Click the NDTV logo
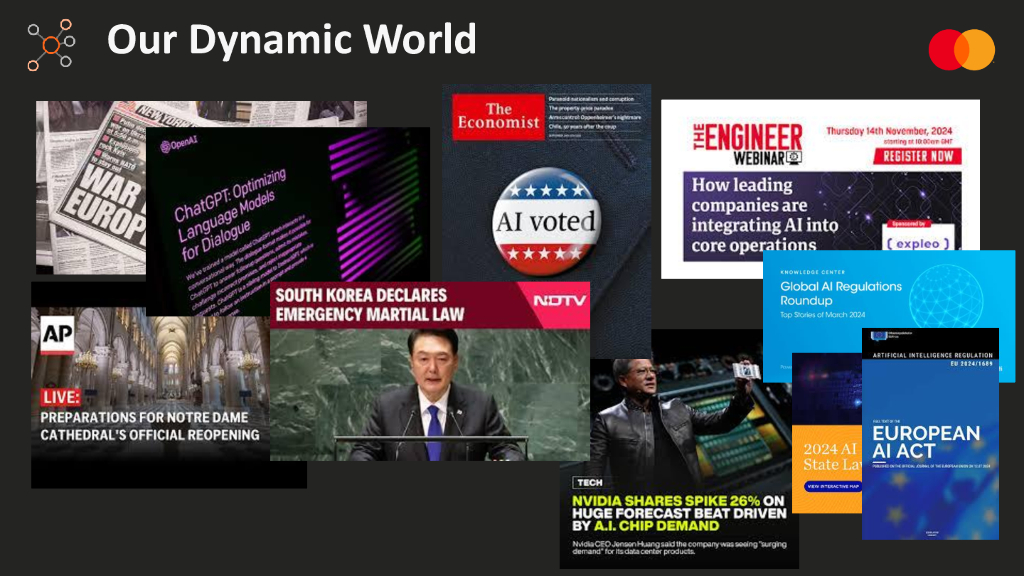This screenshot has width=1024, height=576. pos(560,300)
